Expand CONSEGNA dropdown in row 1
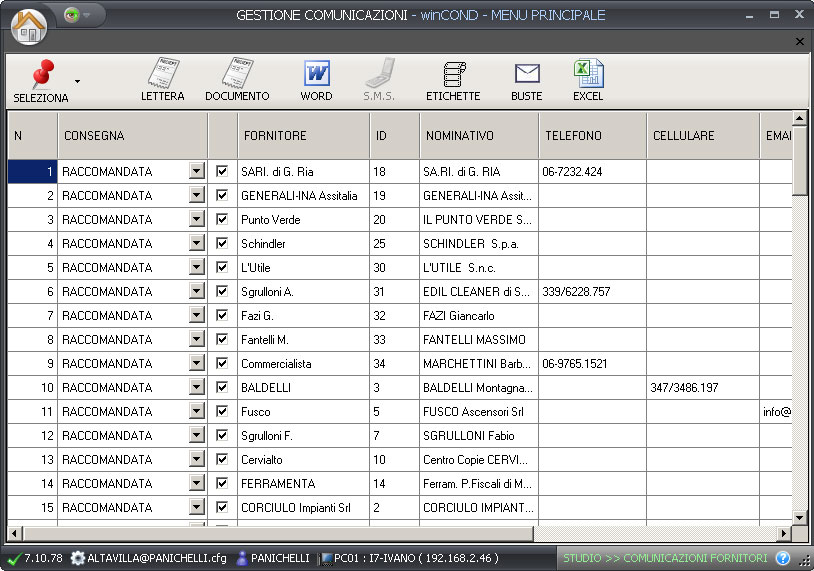The height and width of the screenshot is (571, 814). pos(196,172)
